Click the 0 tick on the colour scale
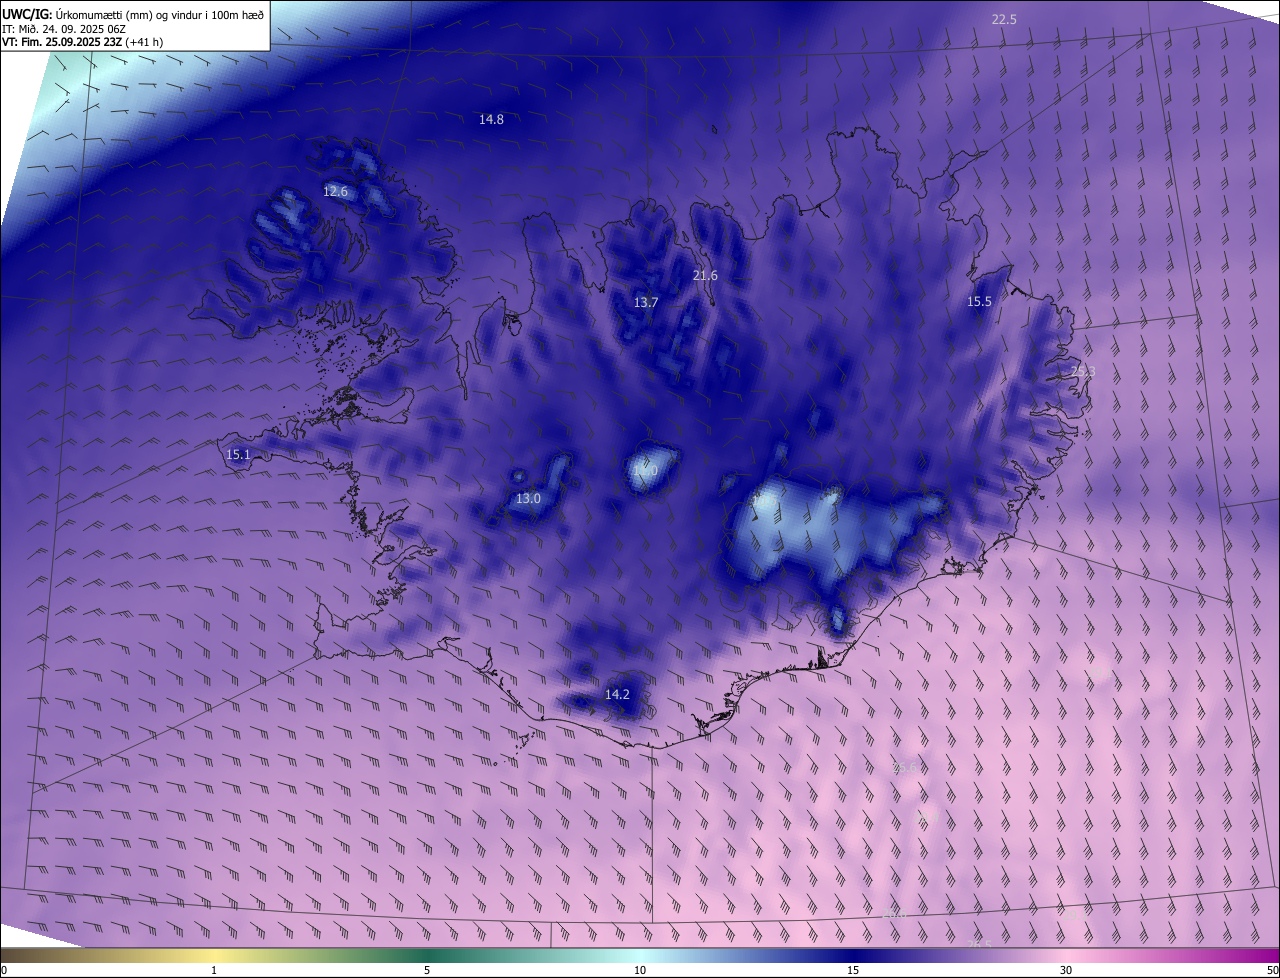 (x=4, y=970)
